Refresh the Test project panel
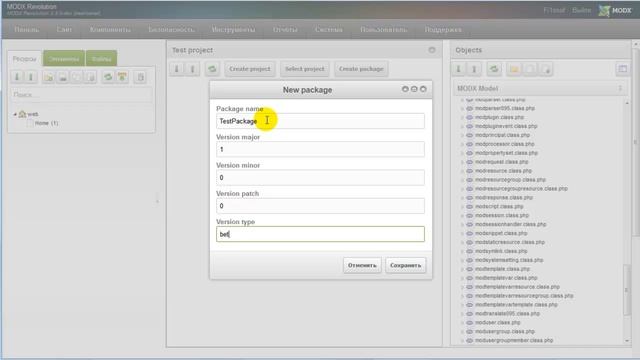 (212, 69)
